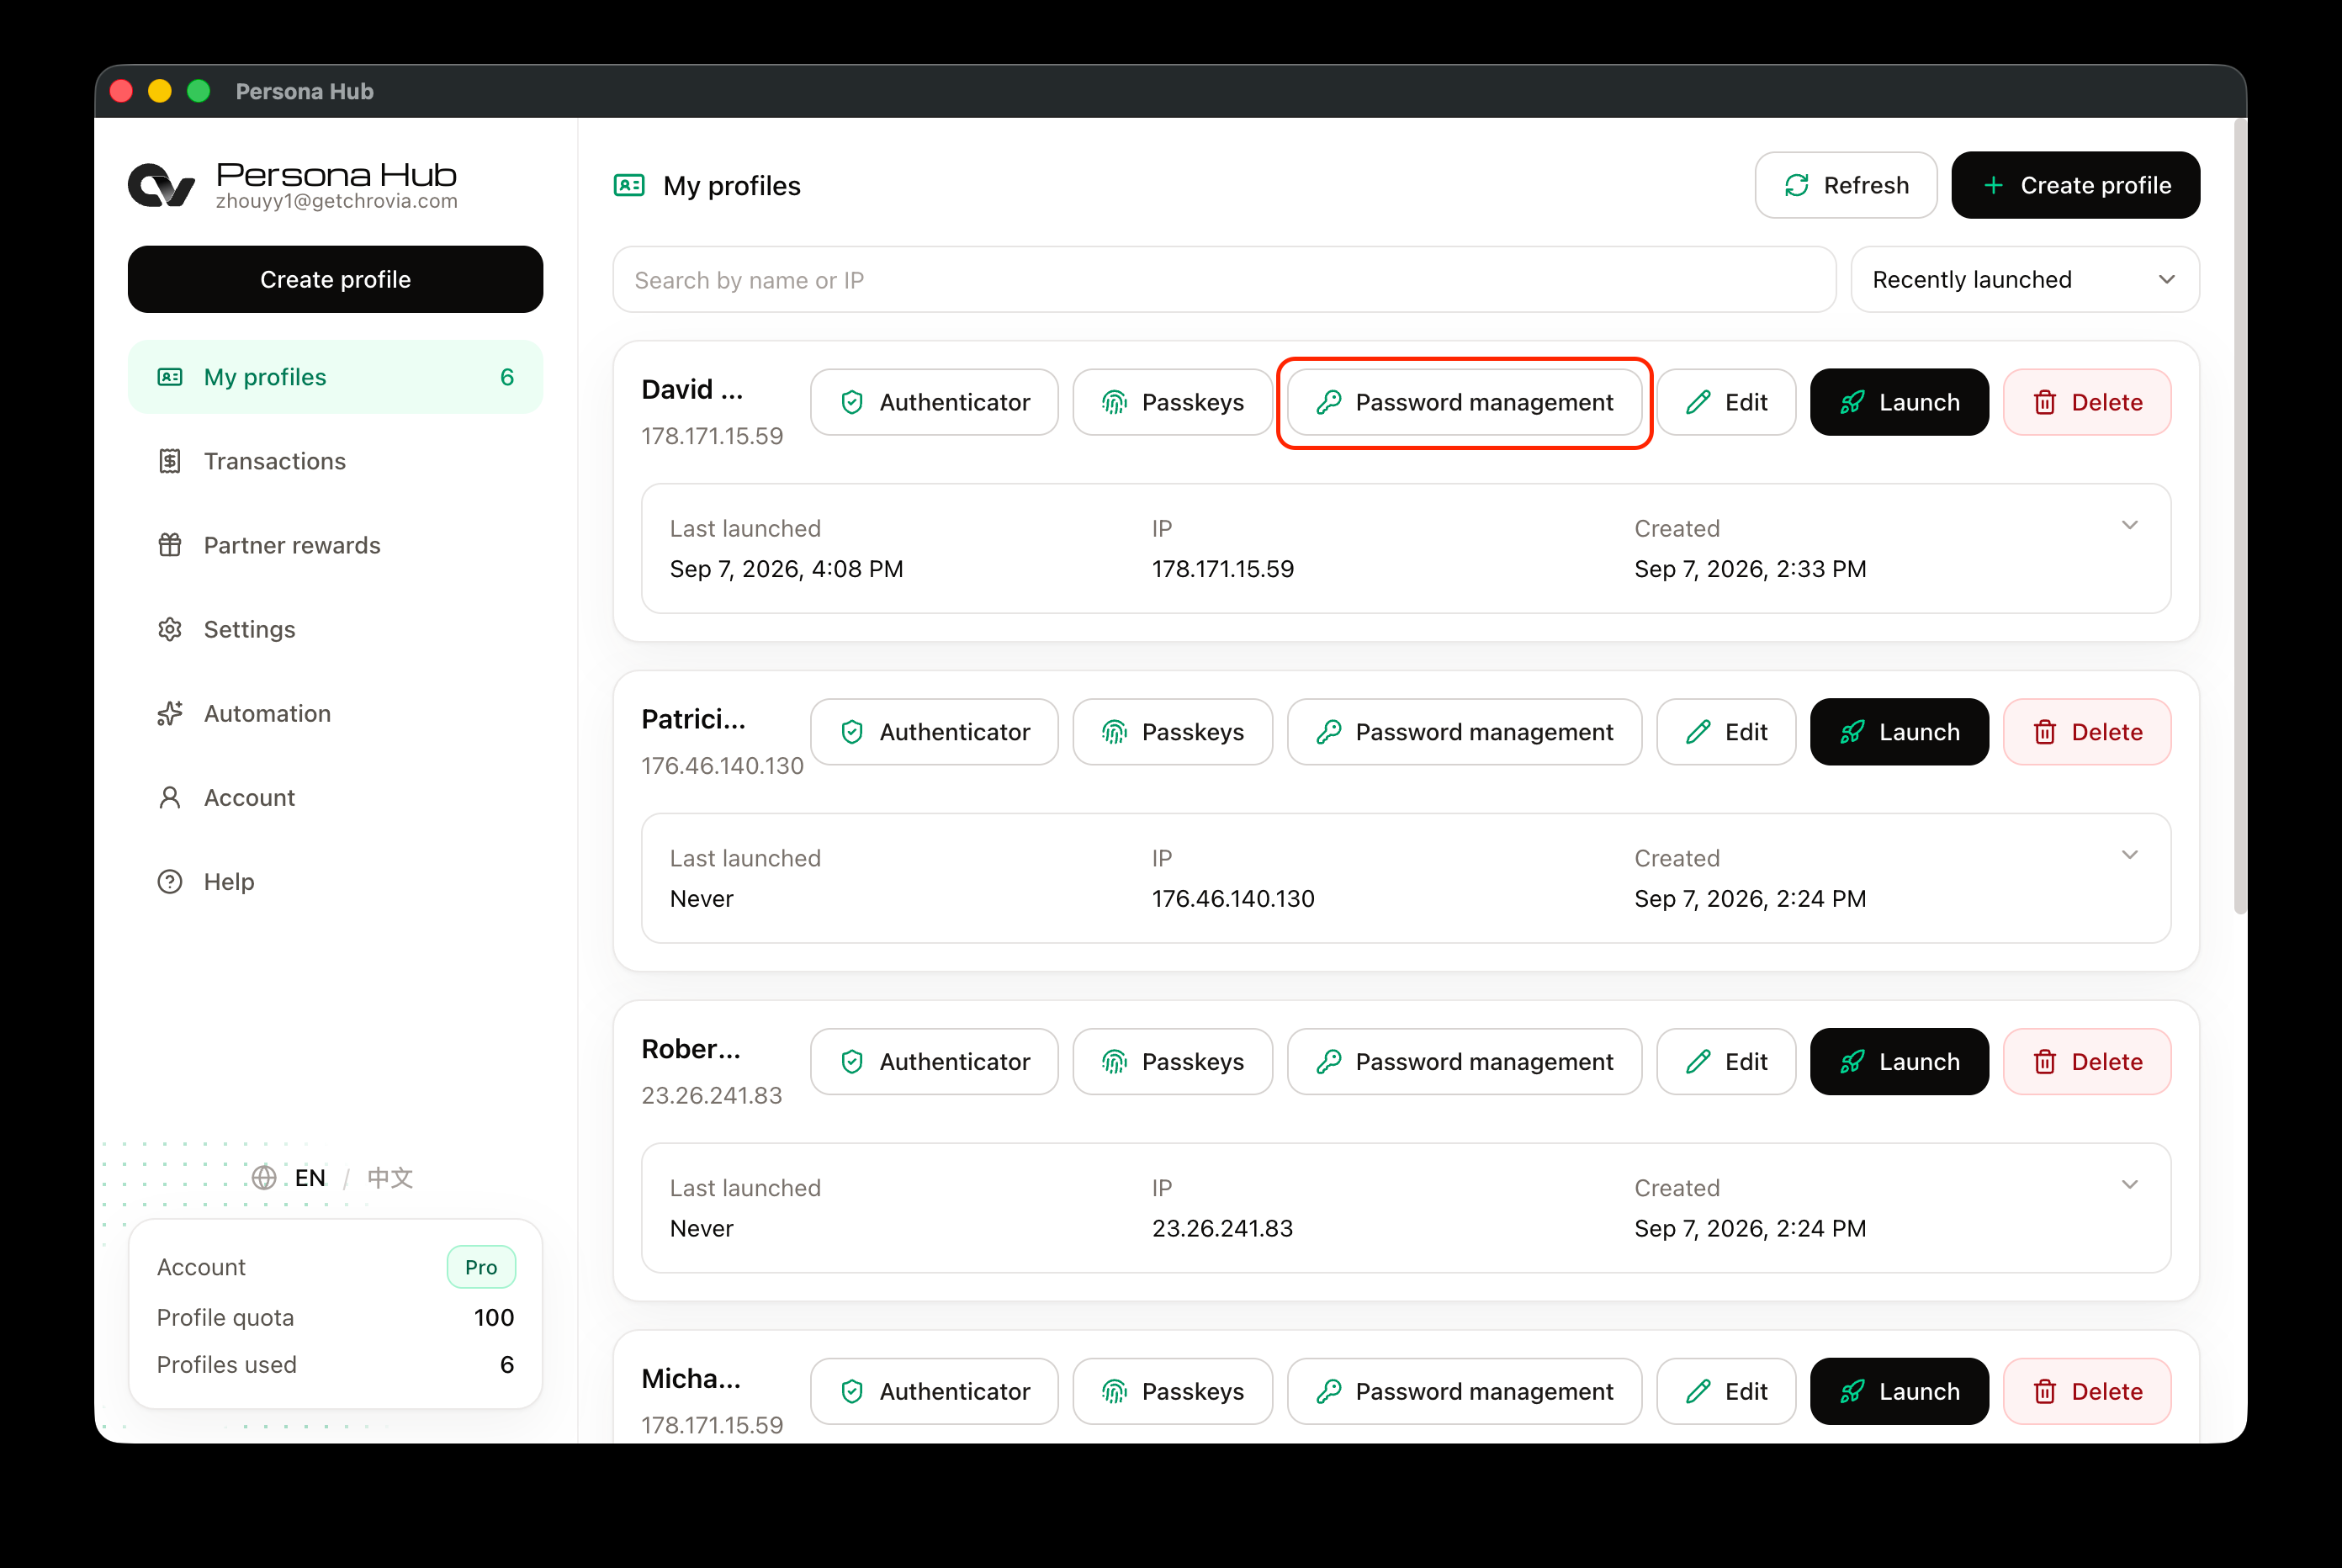Click the Partner rewards gift icon
The image size is (2342, 1568).
[x=170, y=545]
